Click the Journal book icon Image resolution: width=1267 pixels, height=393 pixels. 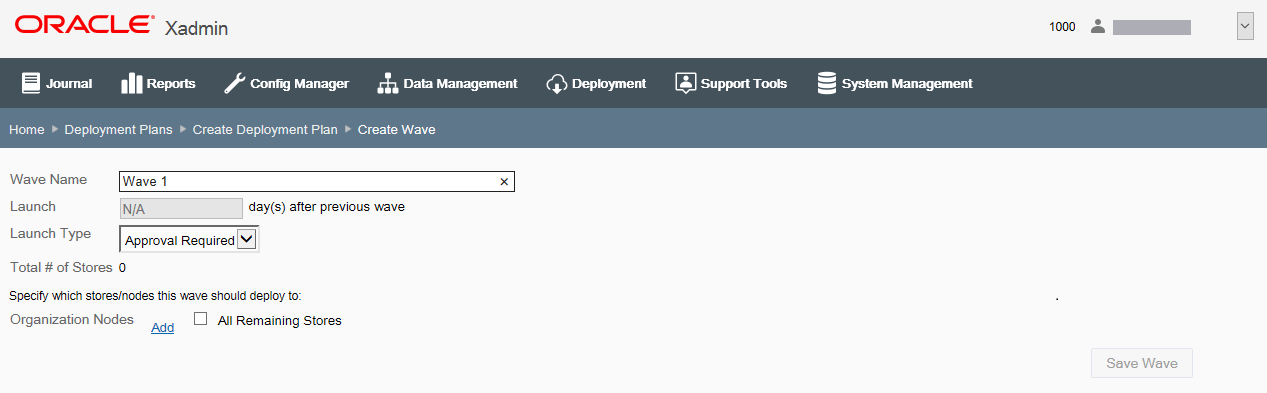point(31,83)
